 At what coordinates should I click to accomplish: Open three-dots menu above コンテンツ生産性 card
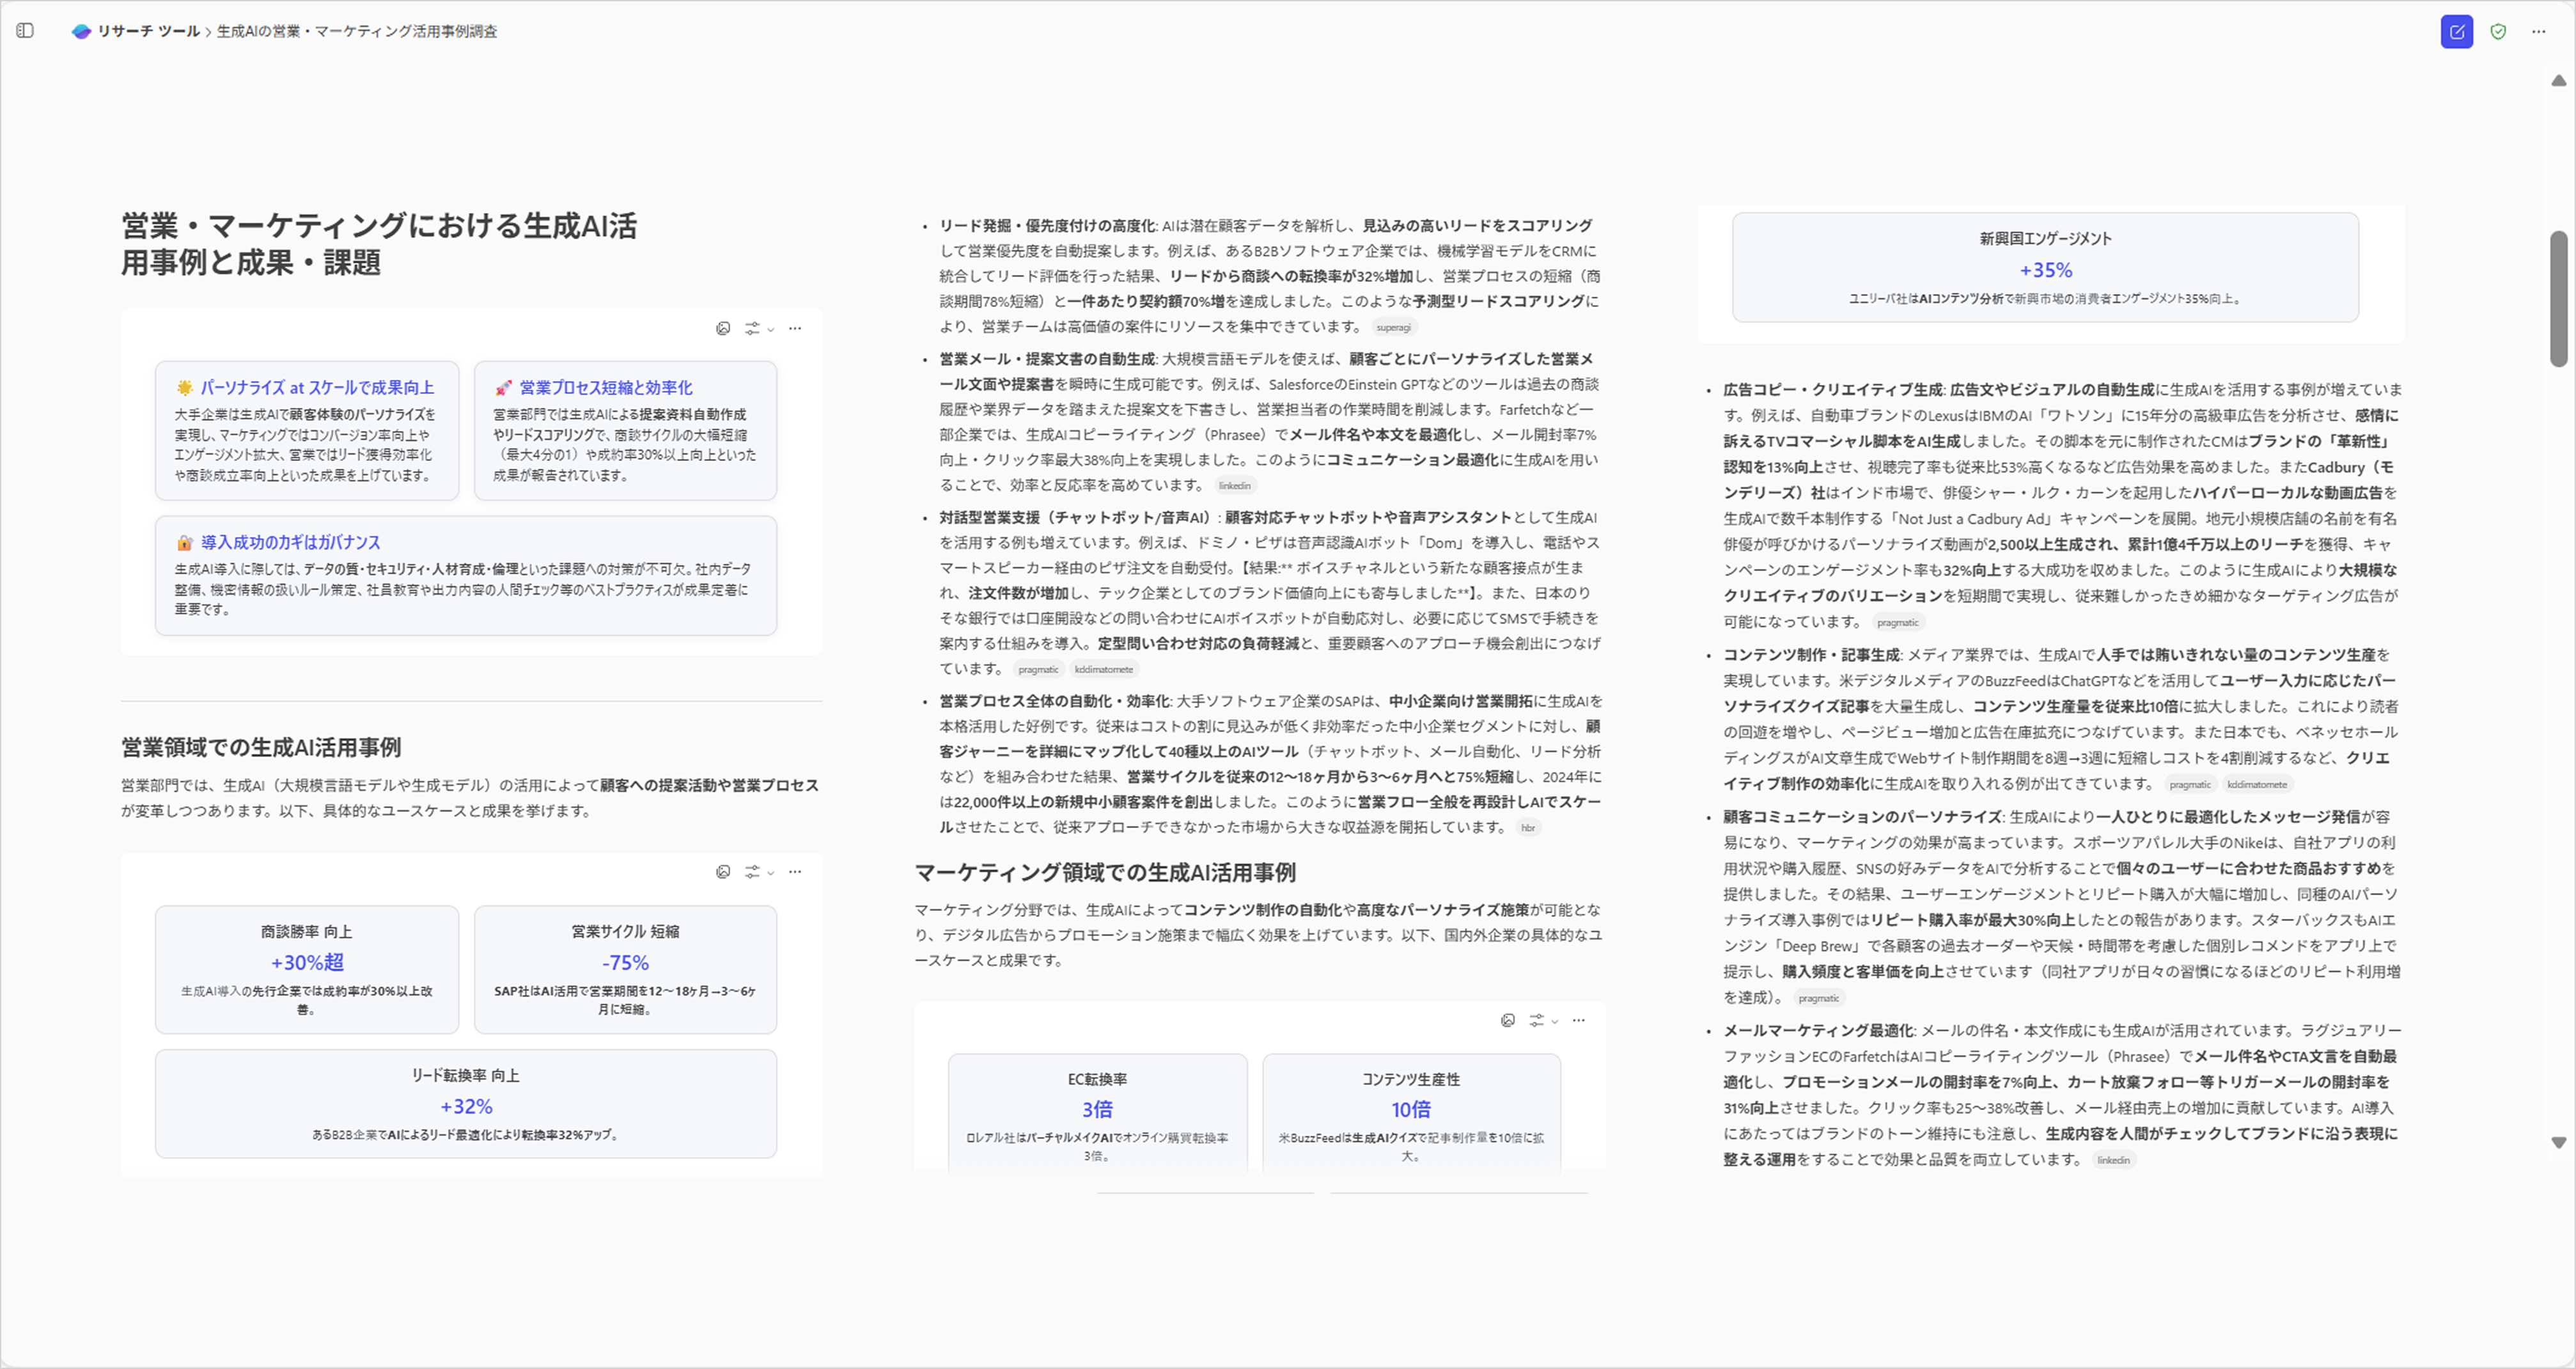[x=1579, y=1020]
